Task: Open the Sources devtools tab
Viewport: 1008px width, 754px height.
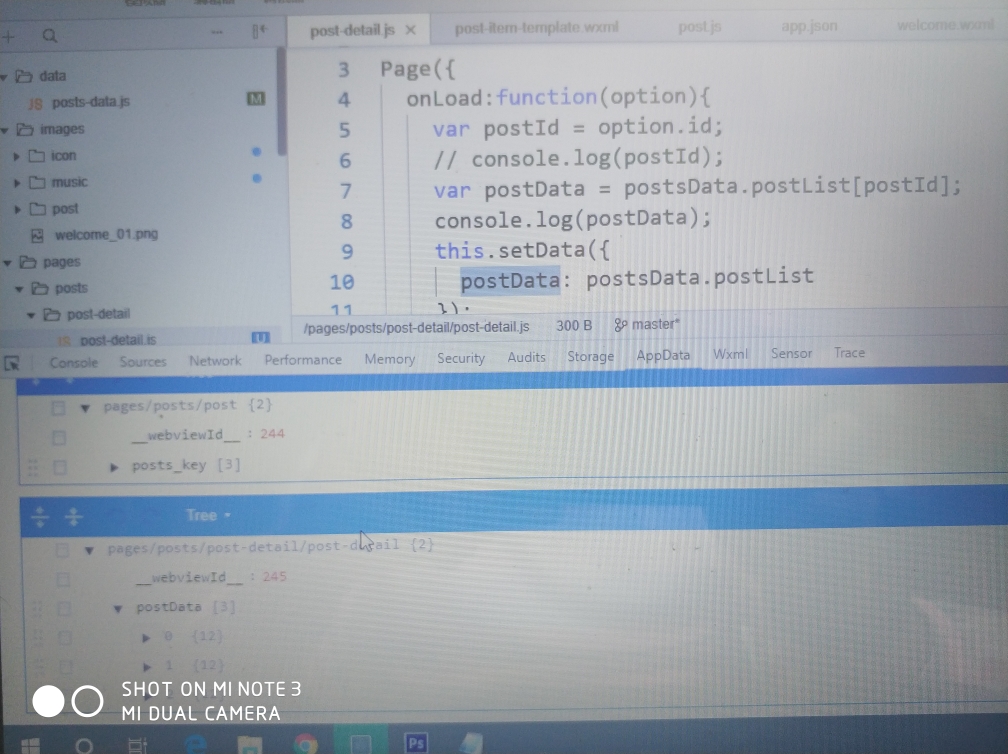Action: (x=143, y=362)
